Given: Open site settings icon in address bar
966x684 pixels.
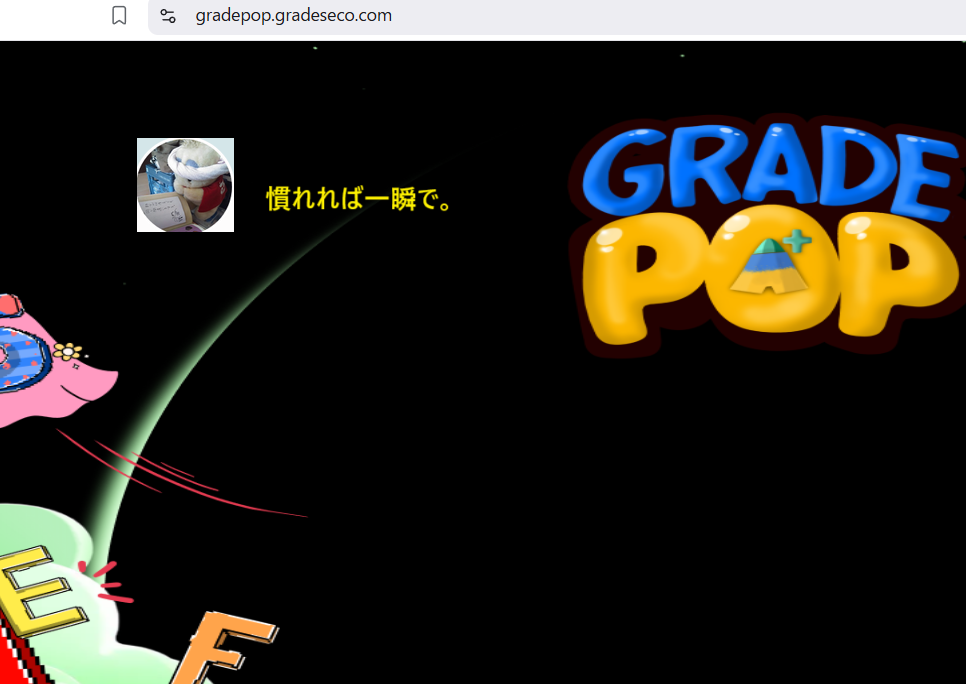Looking at the screenshot, I should [x=168, y=15].
